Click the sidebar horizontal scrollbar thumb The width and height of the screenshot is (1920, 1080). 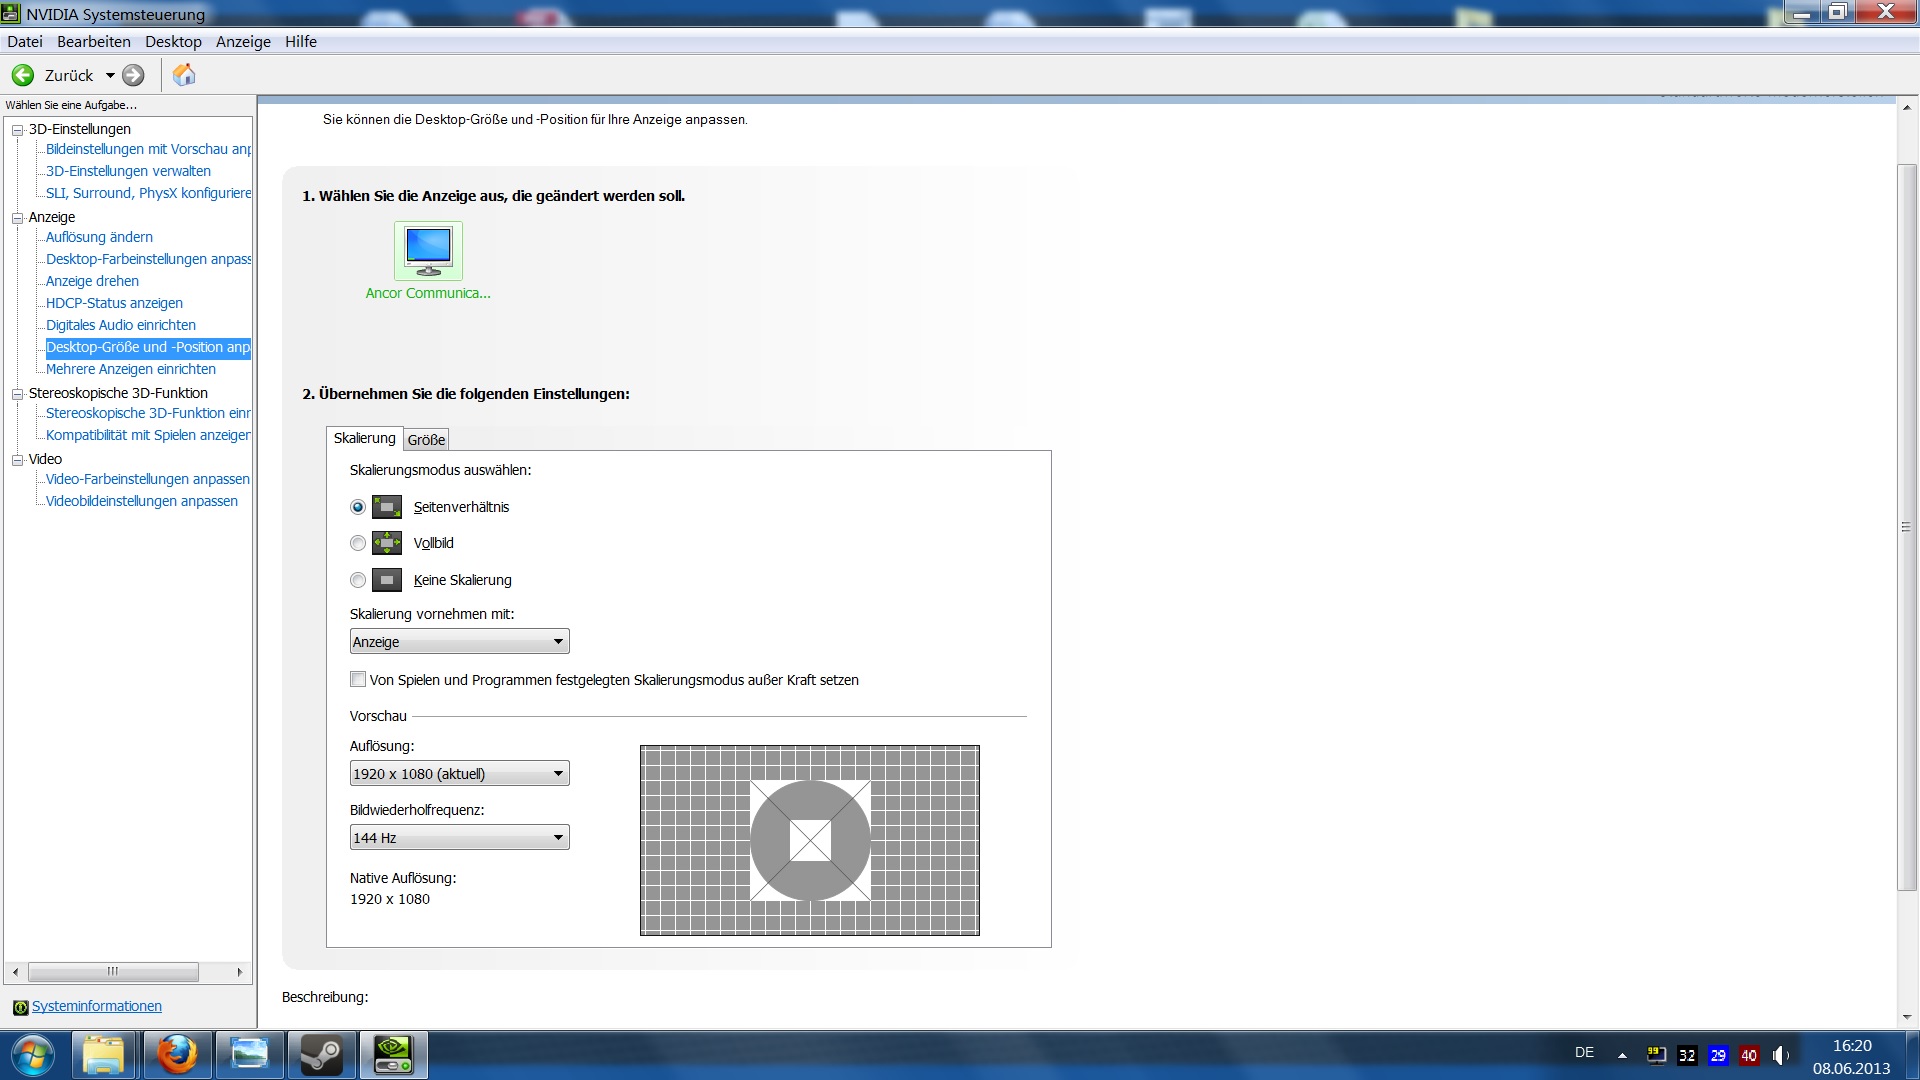(113, 971)
